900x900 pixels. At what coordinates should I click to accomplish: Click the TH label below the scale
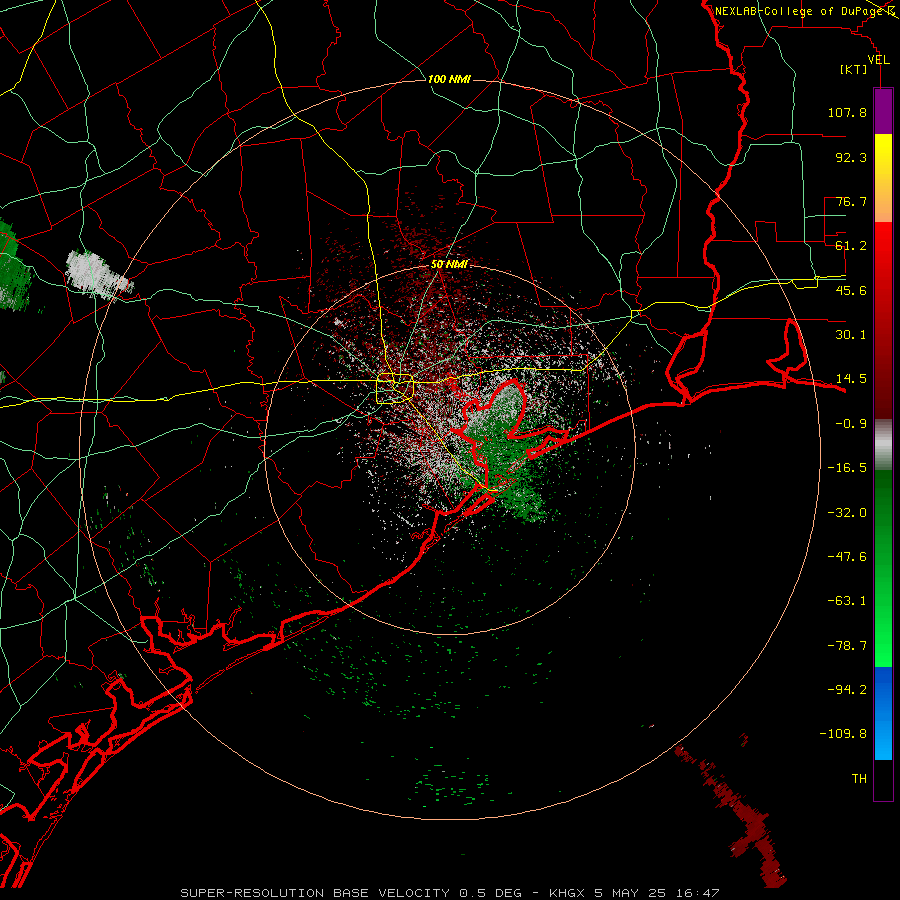859,779
